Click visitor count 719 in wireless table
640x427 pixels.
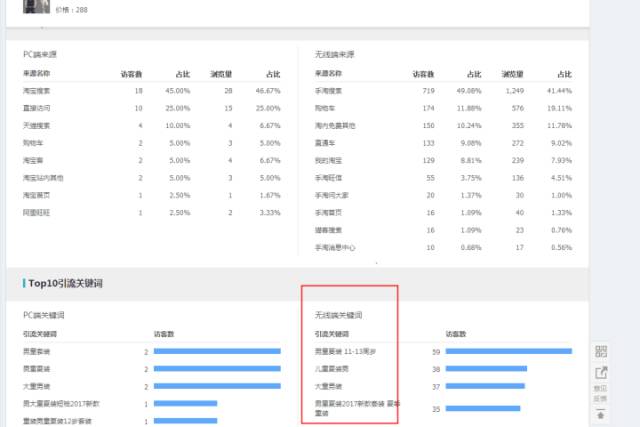pos(429,91)
